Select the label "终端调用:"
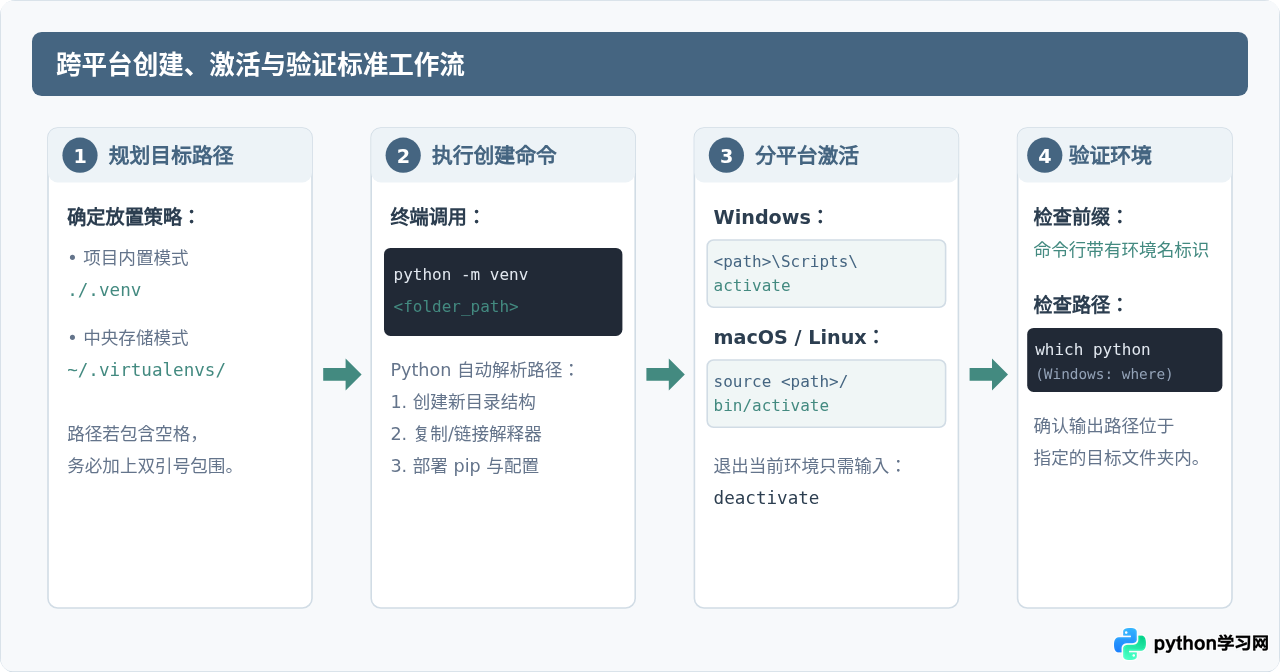 click(x=437, y=217)
